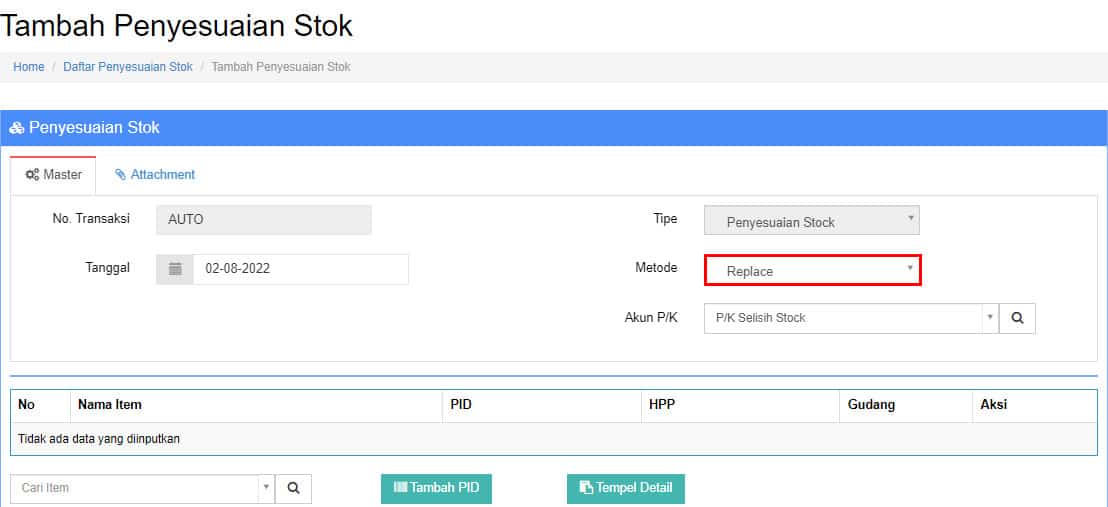
Task: Open the Akun P/K Selisih Stock dropdown
Action: click(x=851, y=318)
